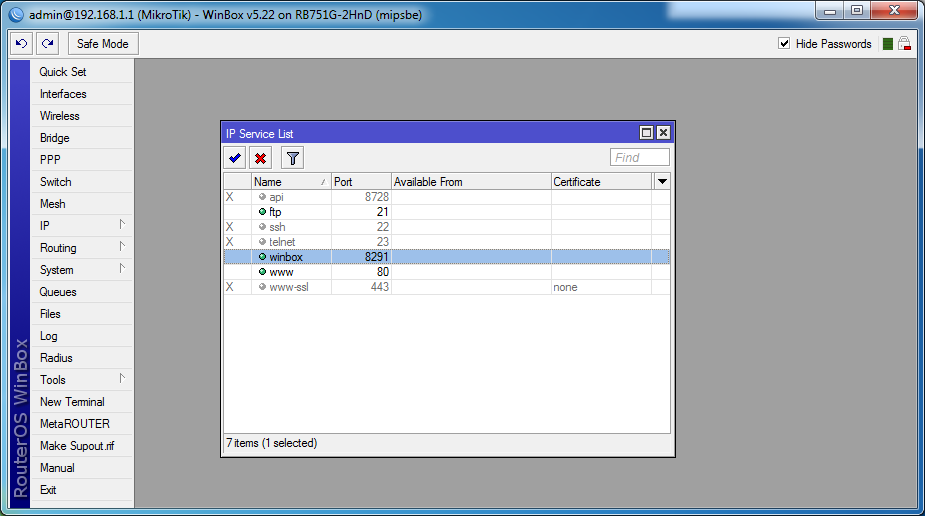Viewport: 925px width, 516px height.
Task: Click port 8291 cell
Action: 361,257
